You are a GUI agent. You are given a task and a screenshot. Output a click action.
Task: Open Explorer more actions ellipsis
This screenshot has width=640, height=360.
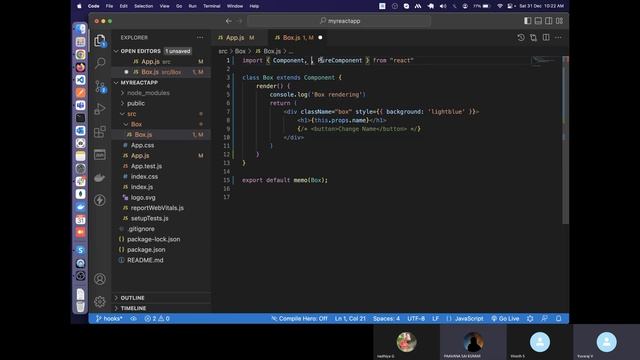pyautogui.click(x=200, y=38)
